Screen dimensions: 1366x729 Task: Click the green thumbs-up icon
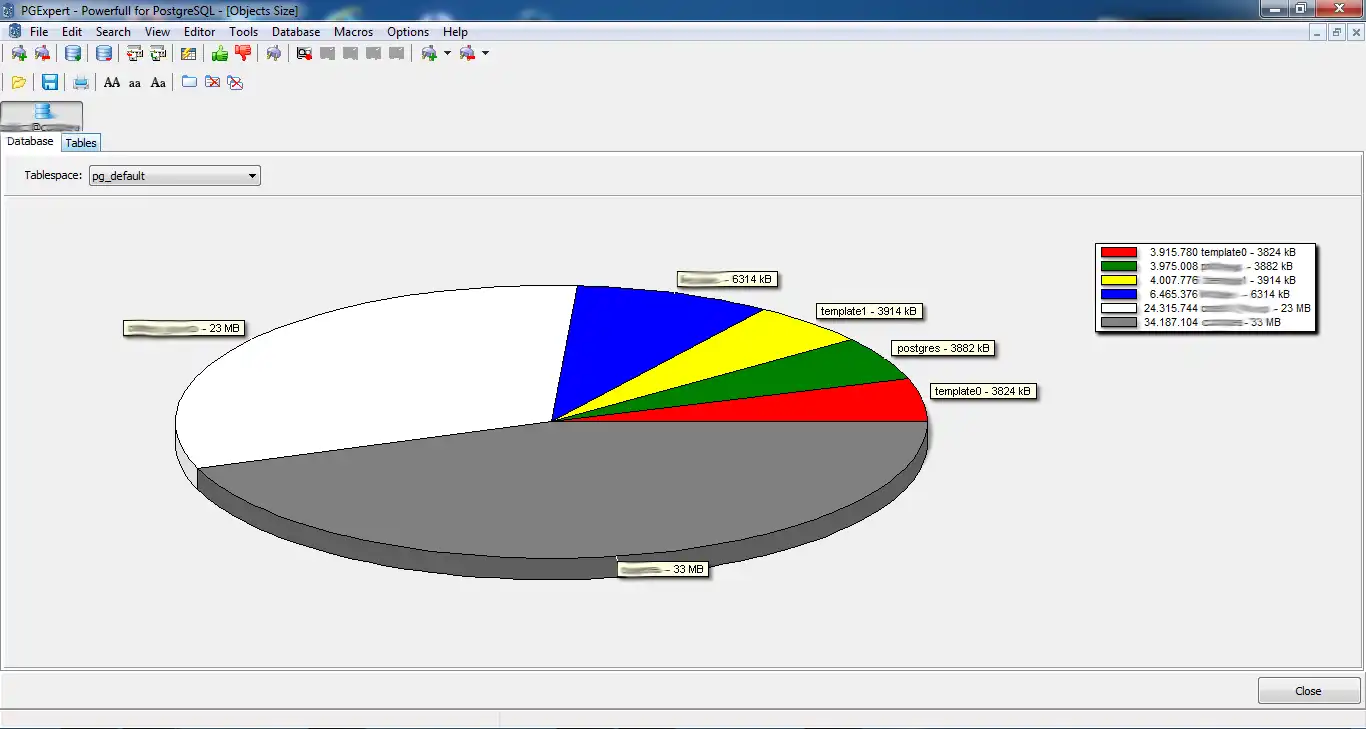220,53
